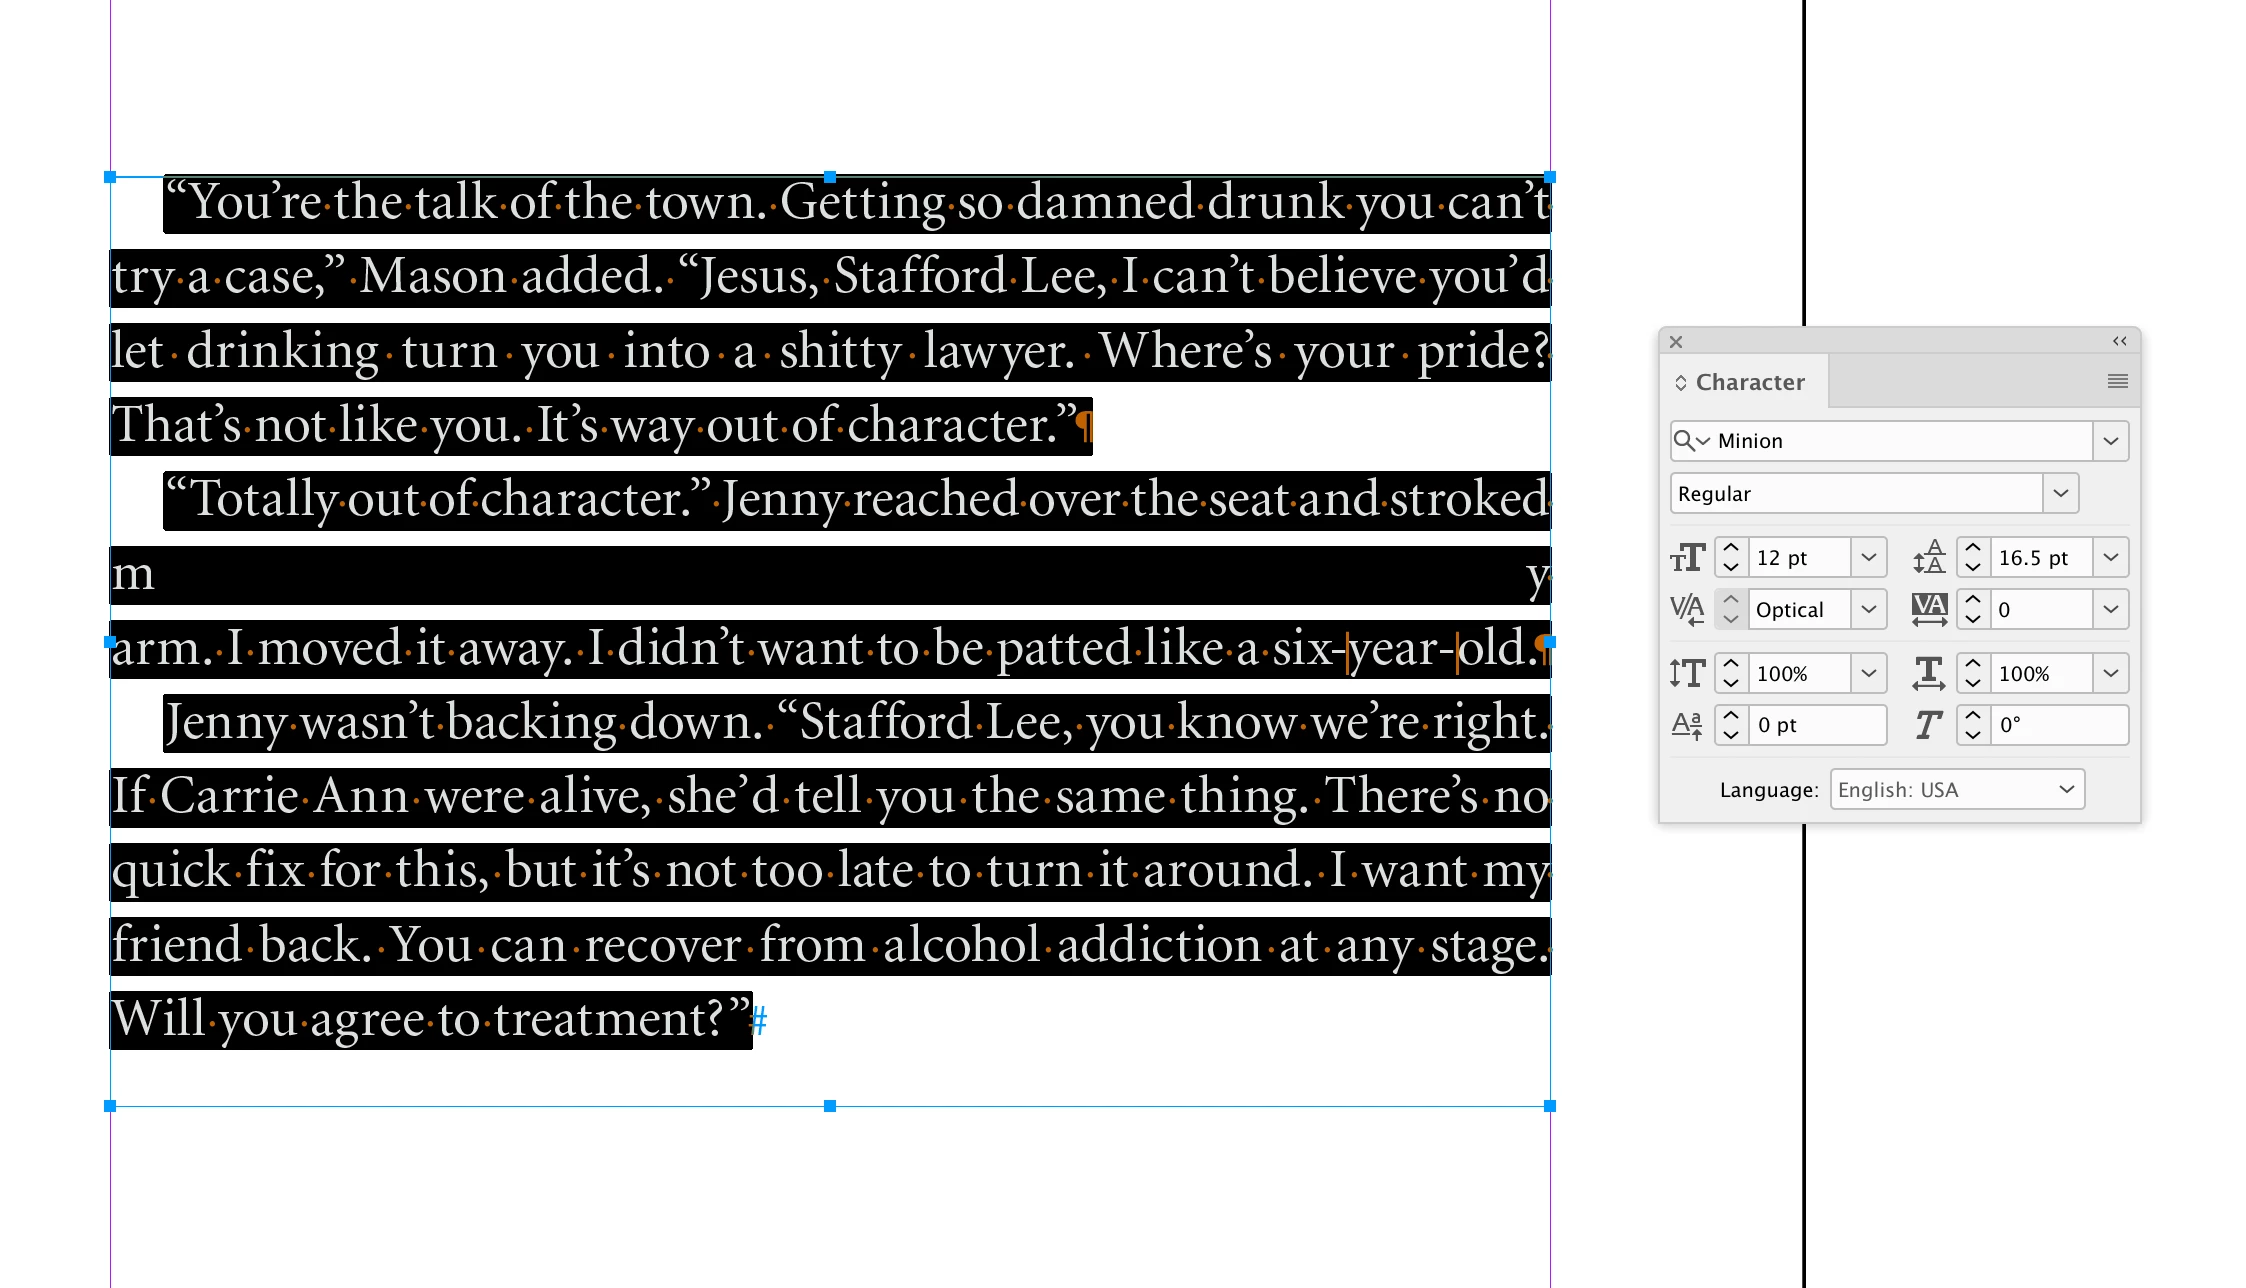The image size is (2246, 1288).
Task: Select the Character panel tab
Action: click(x=1748, y=382)
